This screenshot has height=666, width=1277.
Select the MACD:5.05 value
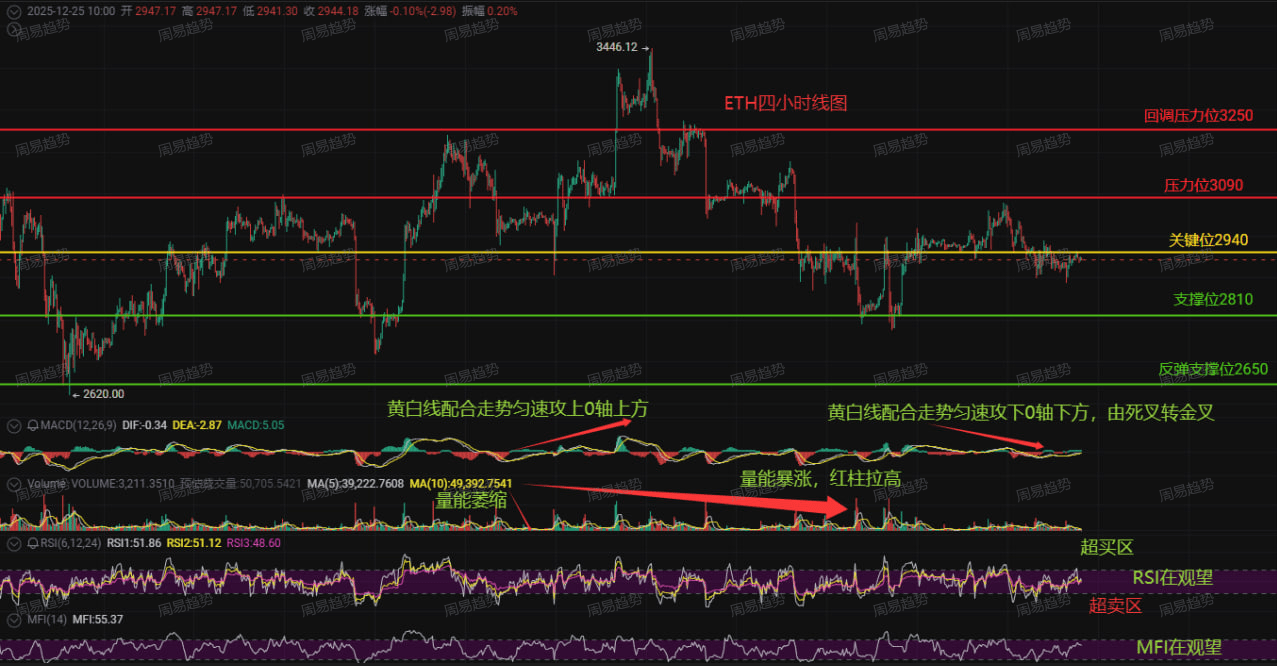click(256, 425)
